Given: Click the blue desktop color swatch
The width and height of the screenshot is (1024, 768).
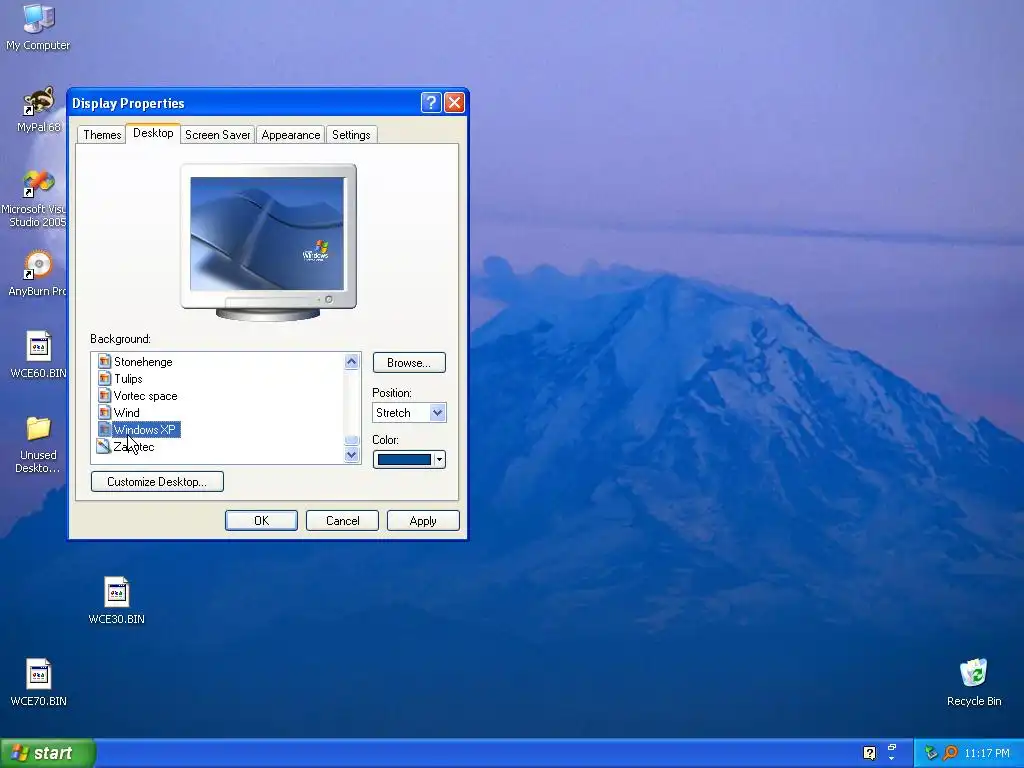Looking at the screenshot, I should tap(404, 460).
